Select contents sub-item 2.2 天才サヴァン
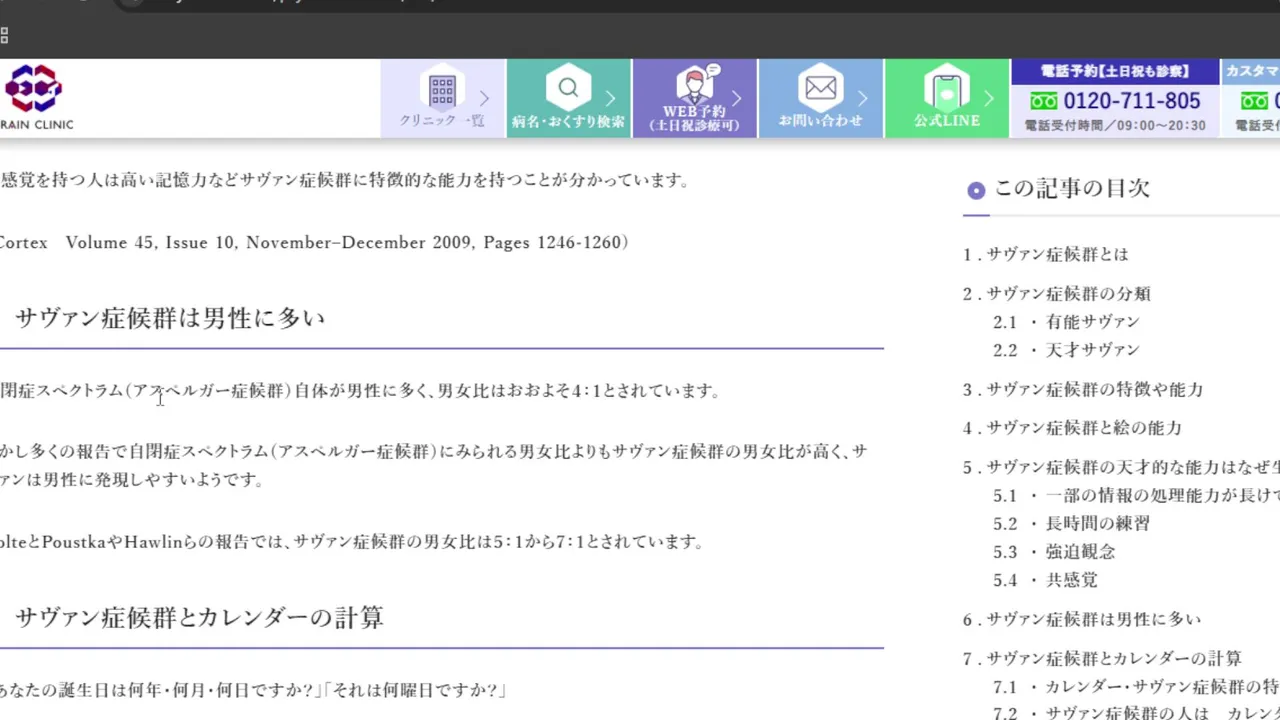1280x720 pixels. [1066, 349]
